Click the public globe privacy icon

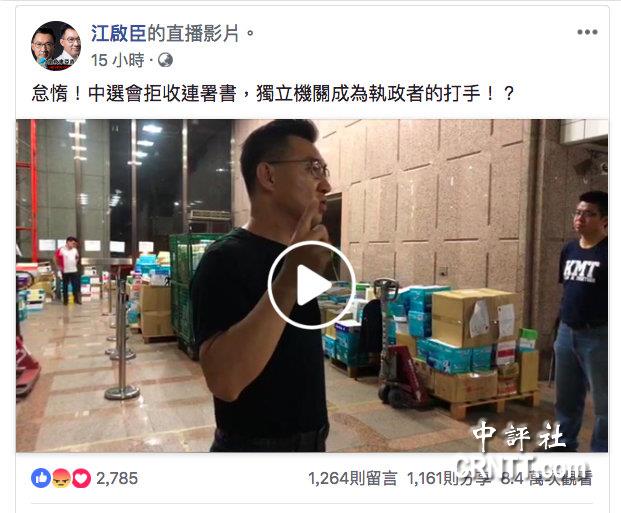point(165,60)
